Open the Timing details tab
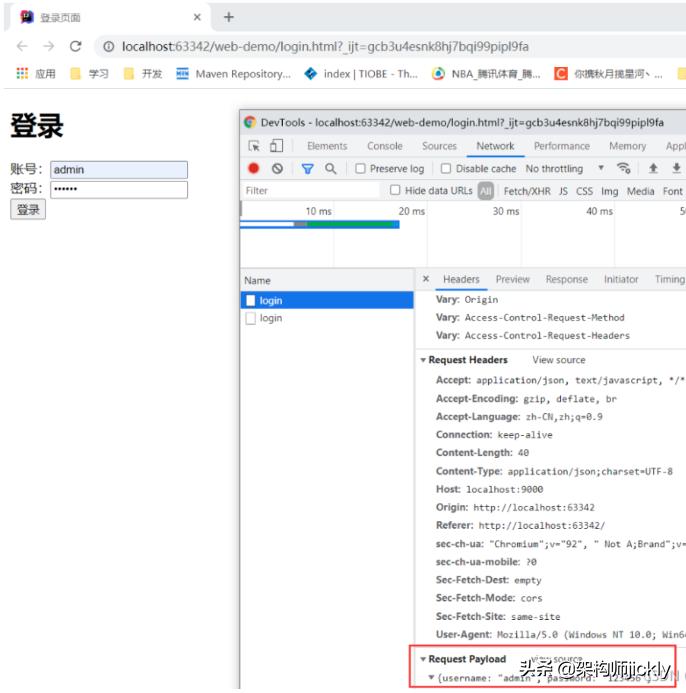Image resolution: width=686 pixels, height=693 pixels. (x=670, y=279)
